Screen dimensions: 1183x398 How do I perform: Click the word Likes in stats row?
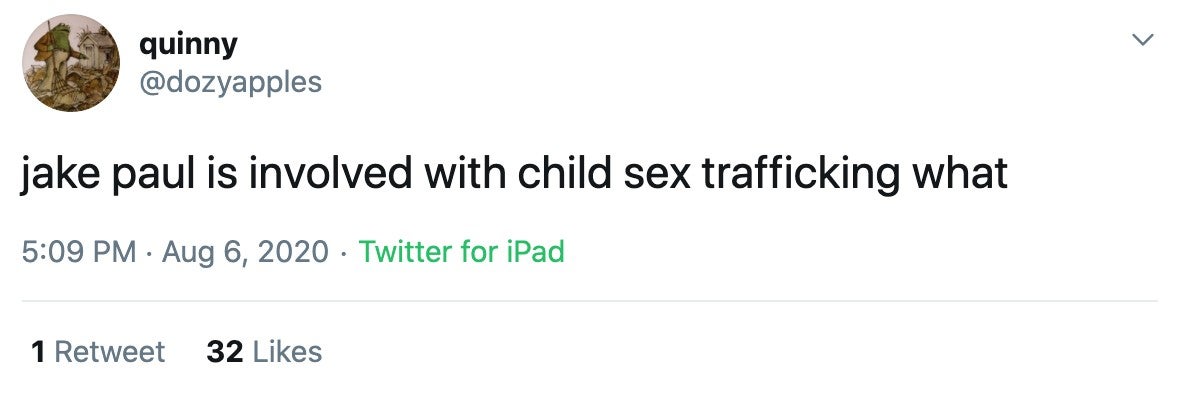tap(287, 352)
